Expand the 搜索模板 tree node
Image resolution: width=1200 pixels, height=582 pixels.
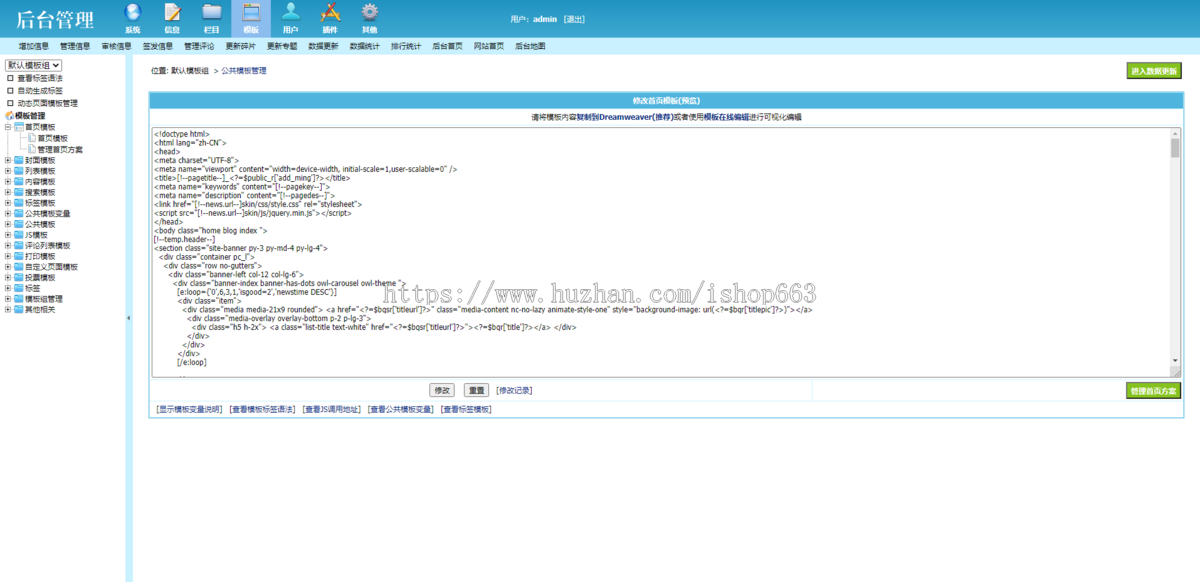8,192
